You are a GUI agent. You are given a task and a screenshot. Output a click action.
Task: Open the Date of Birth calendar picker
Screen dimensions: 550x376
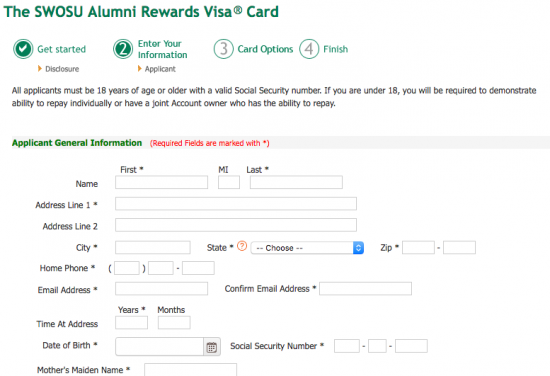point(212,347)
